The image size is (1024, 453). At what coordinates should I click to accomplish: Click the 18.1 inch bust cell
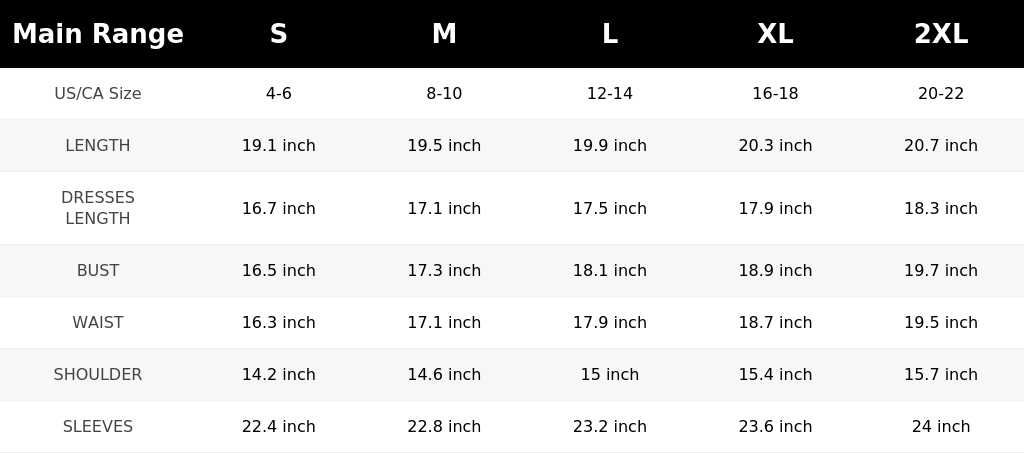click(610, 270)
